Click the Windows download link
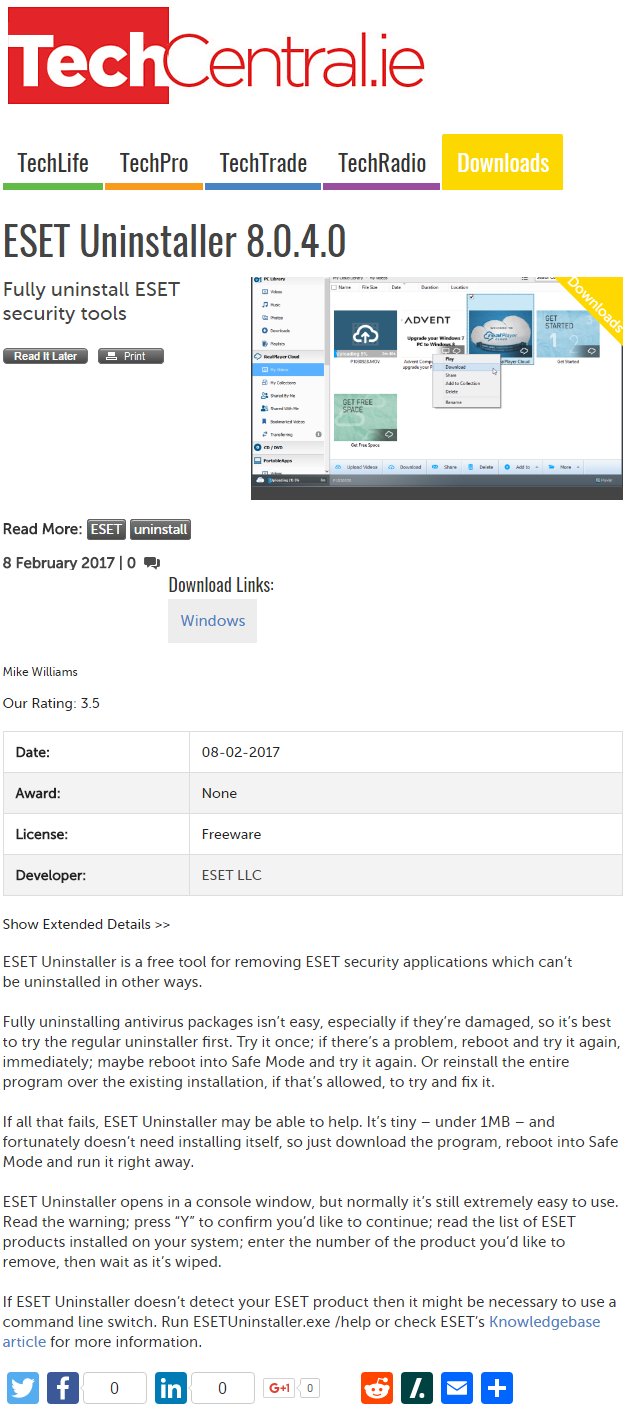 212,620
